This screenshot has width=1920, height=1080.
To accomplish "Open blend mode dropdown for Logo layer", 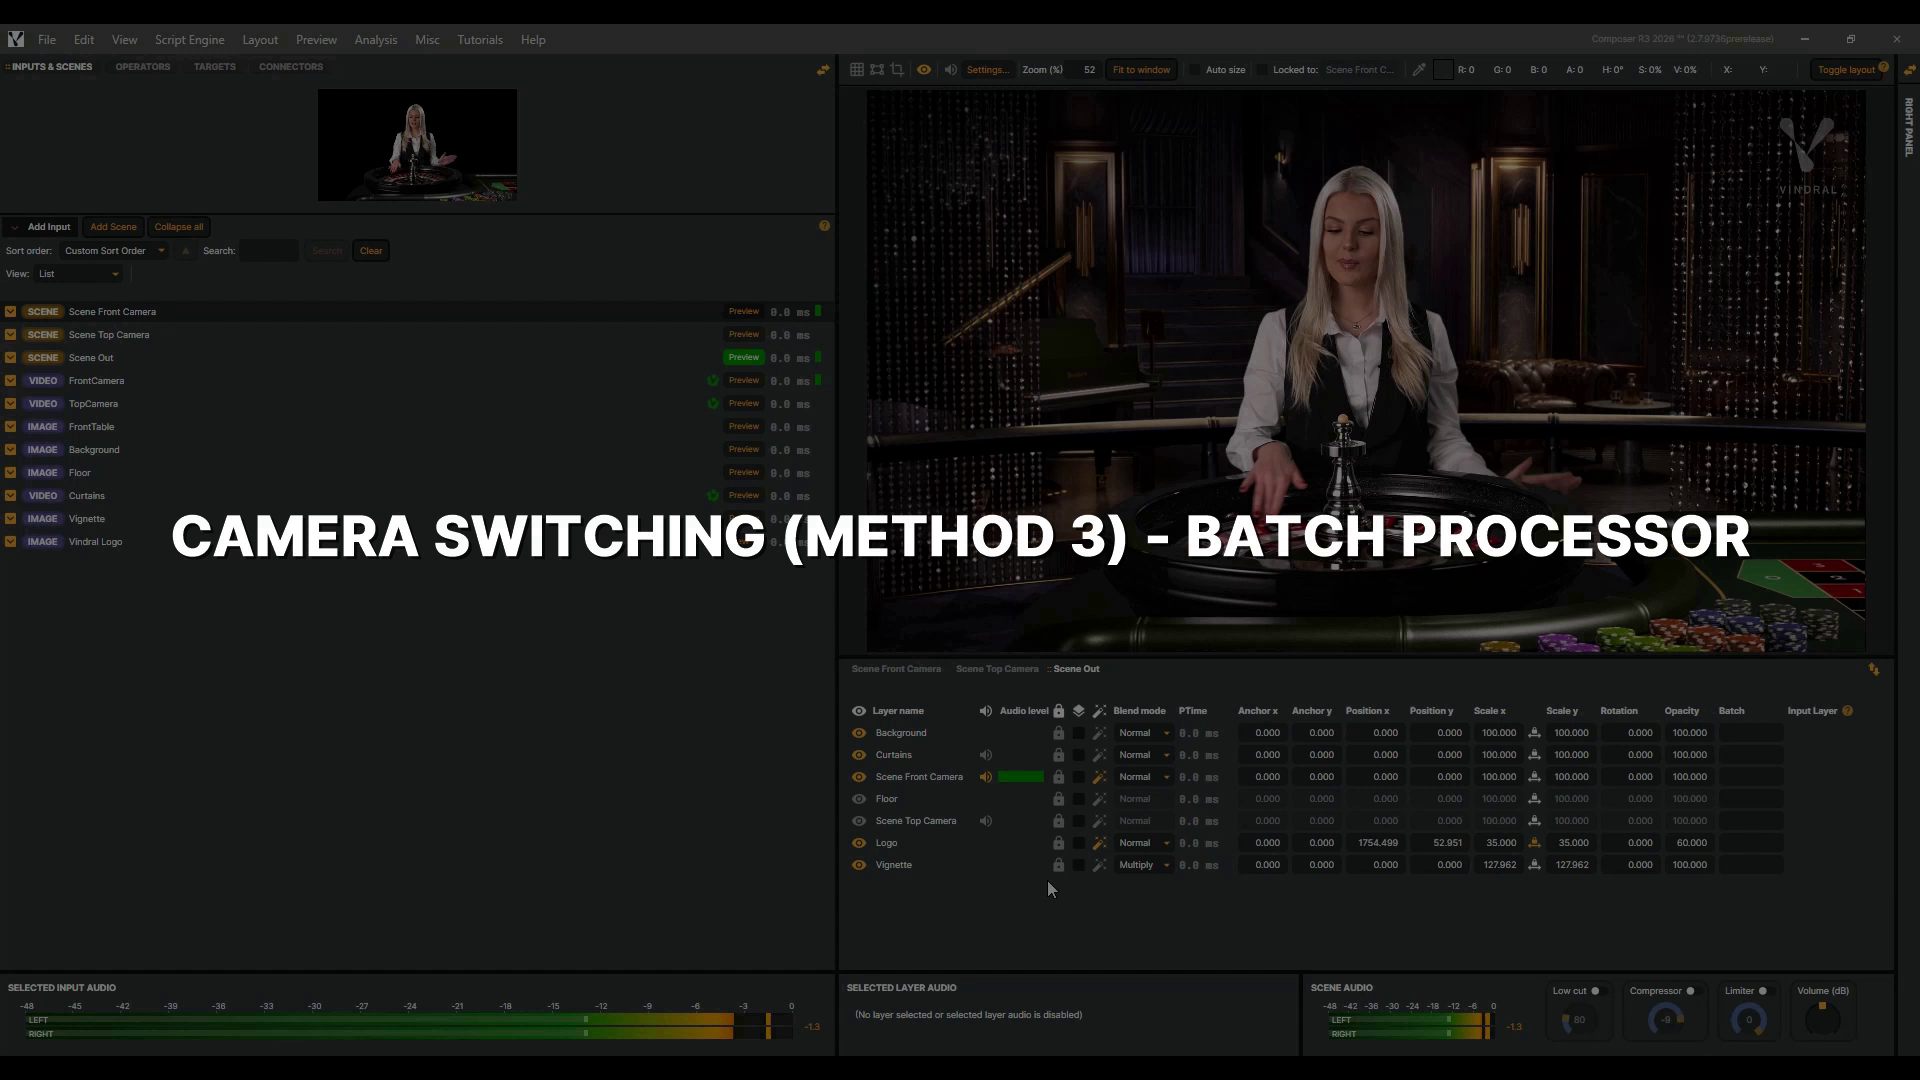I will [1143, 843].
